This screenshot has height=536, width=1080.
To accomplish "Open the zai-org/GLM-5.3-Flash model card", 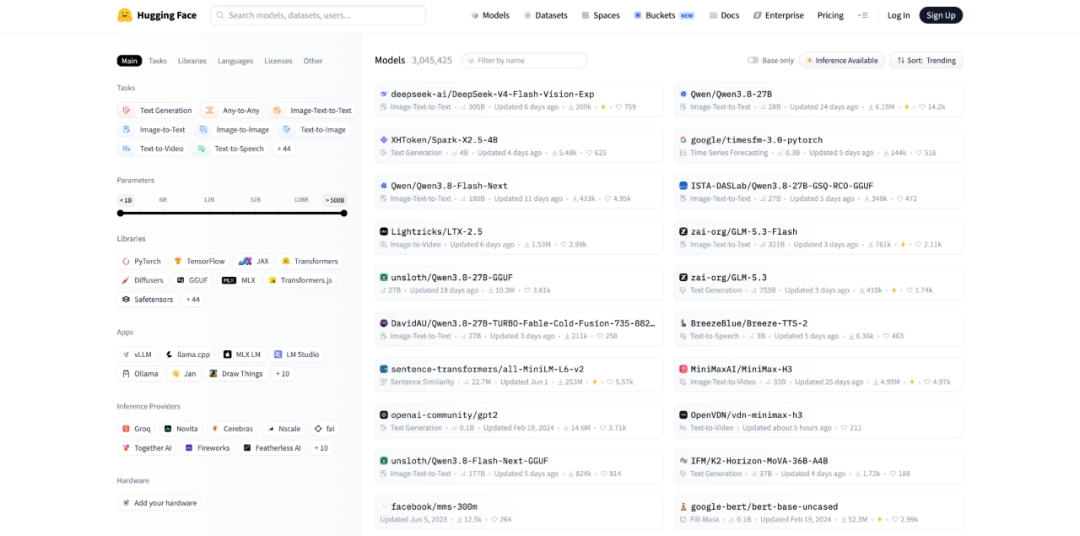I will pos(818,238).
